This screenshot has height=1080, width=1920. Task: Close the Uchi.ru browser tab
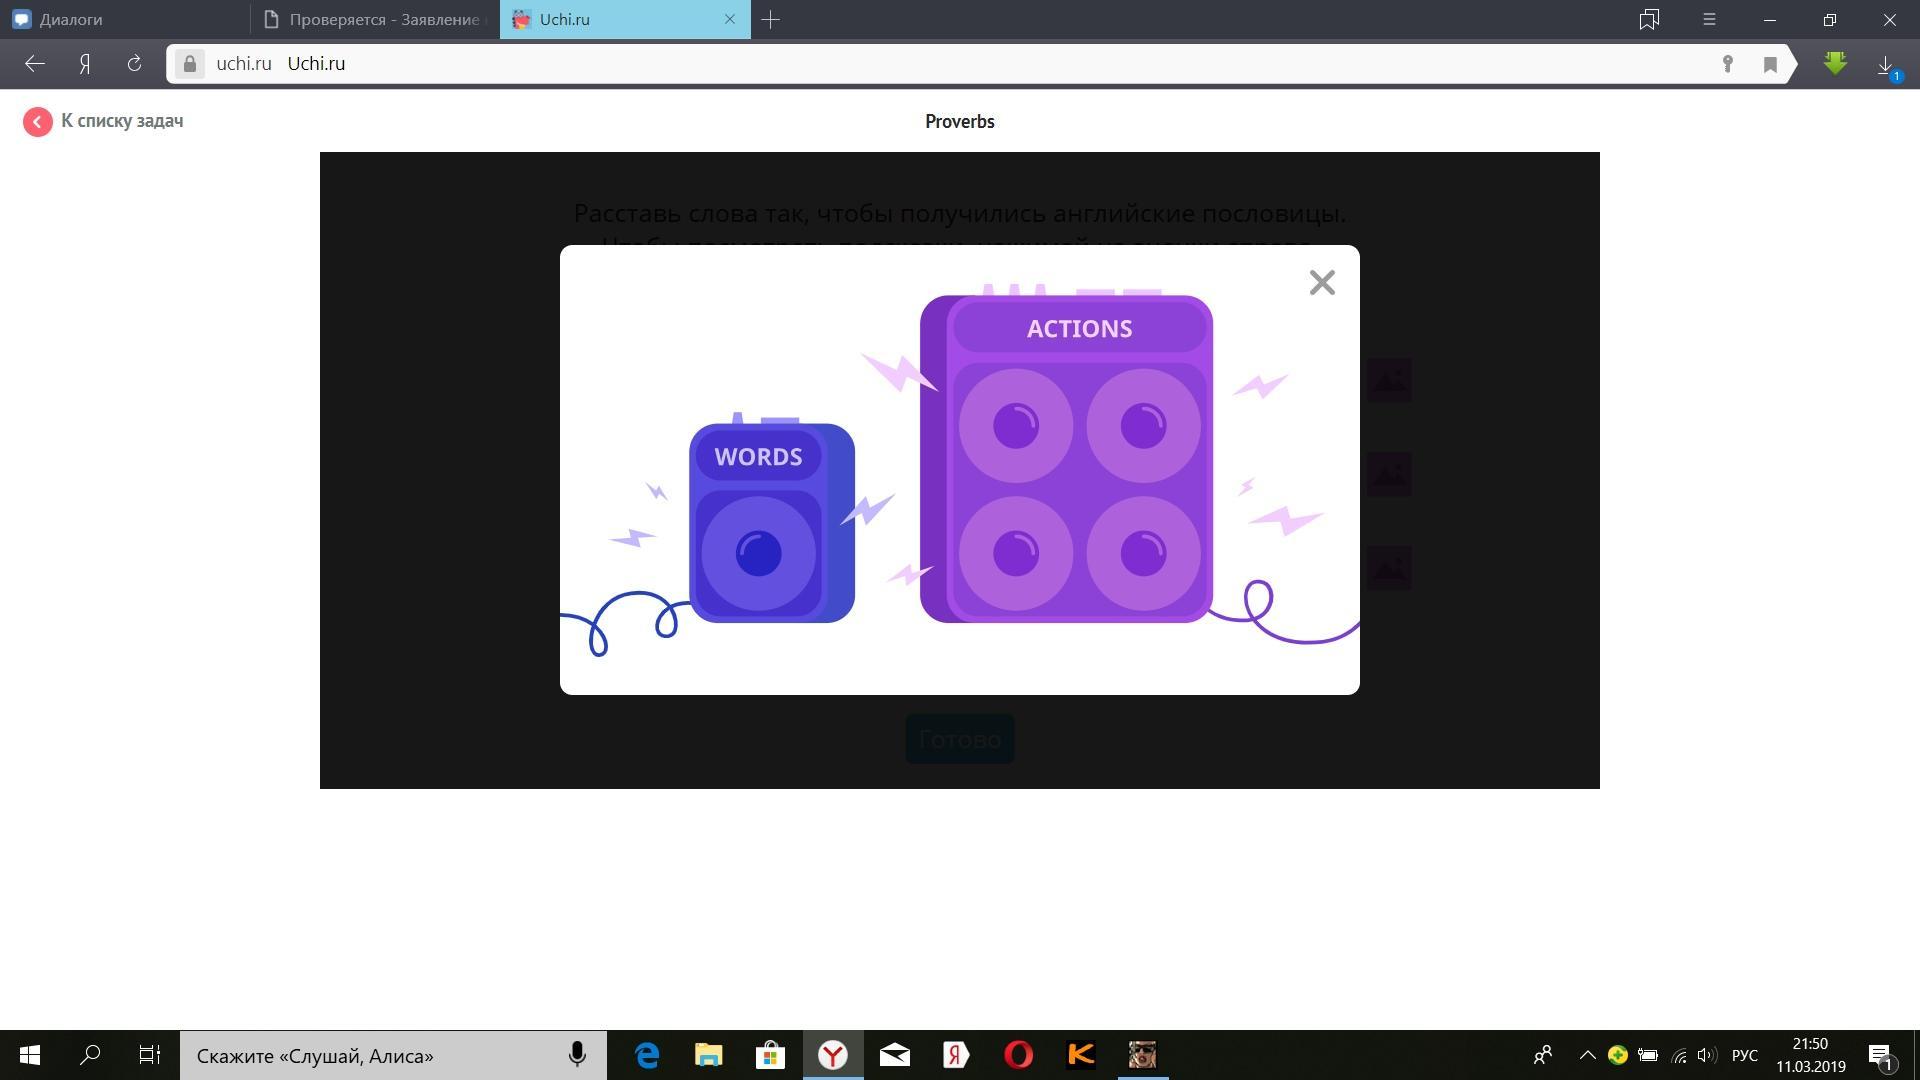[729, 19]
